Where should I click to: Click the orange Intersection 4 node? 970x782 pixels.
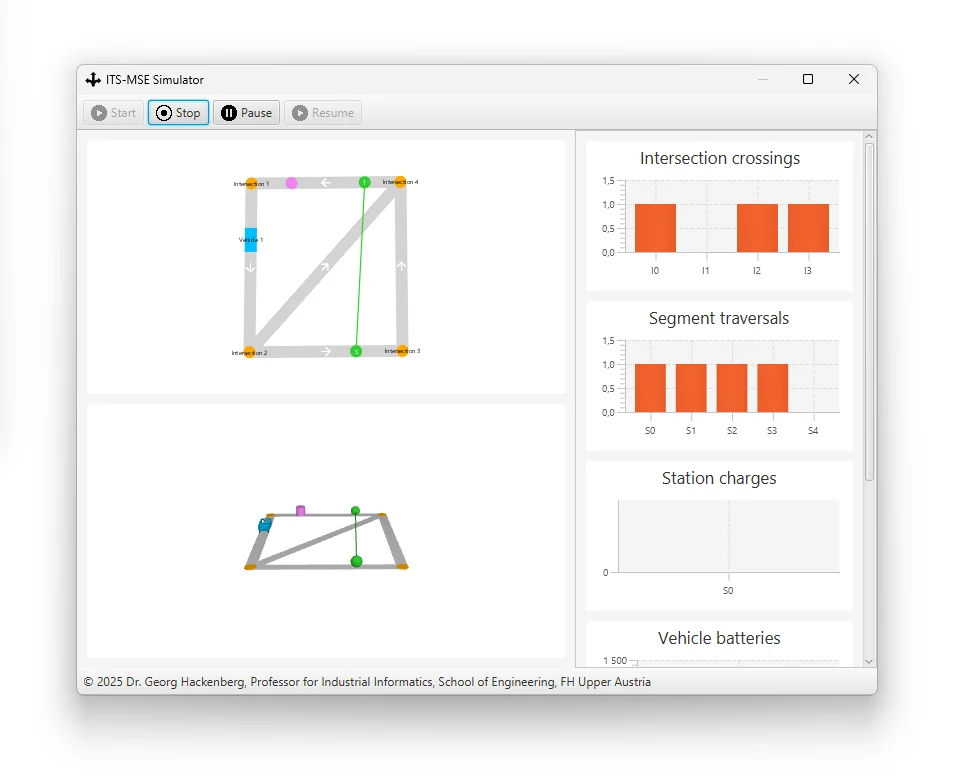pyautogui.click(x=400, y=181)
